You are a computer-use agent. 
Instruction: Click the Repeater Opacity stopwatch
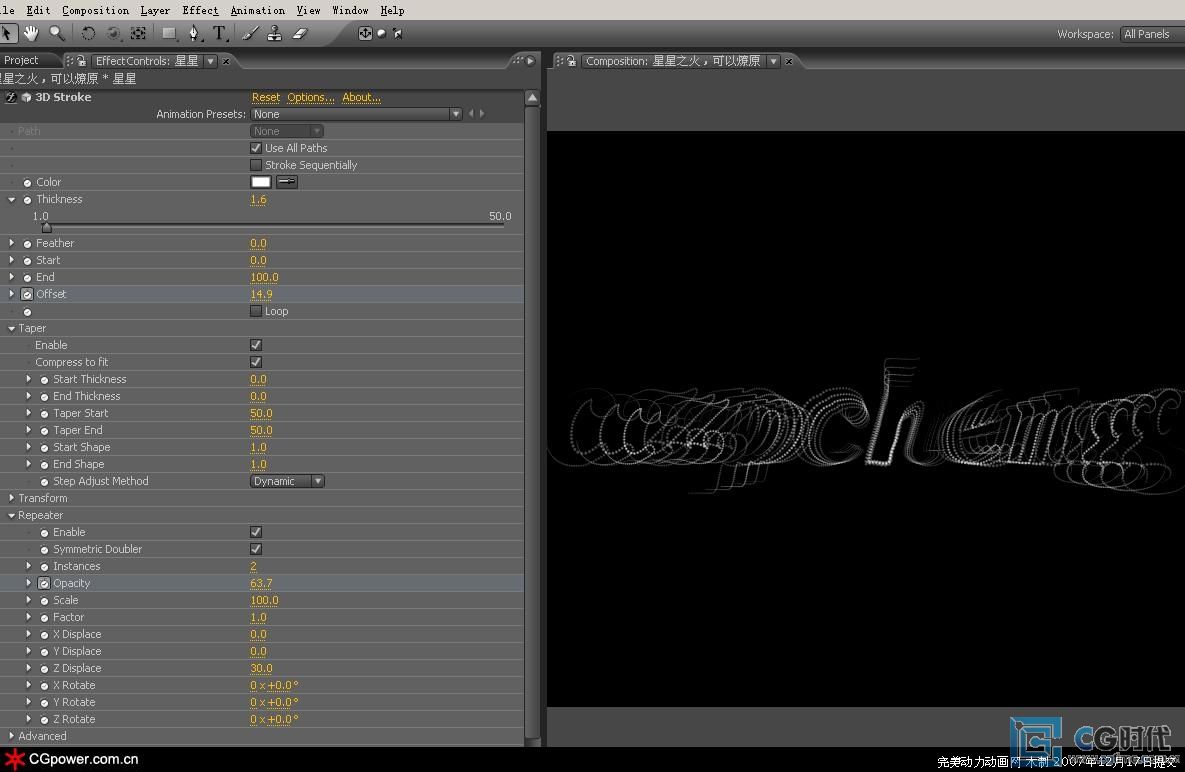pyautogui.click(x=44, y=583)
